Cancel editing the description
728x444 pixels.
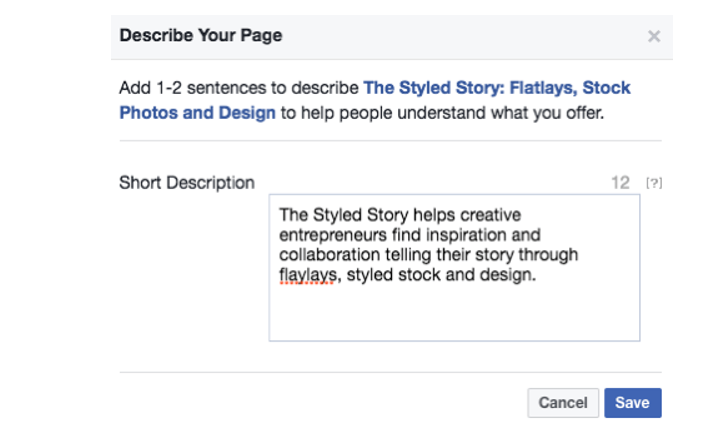point(563,403)
